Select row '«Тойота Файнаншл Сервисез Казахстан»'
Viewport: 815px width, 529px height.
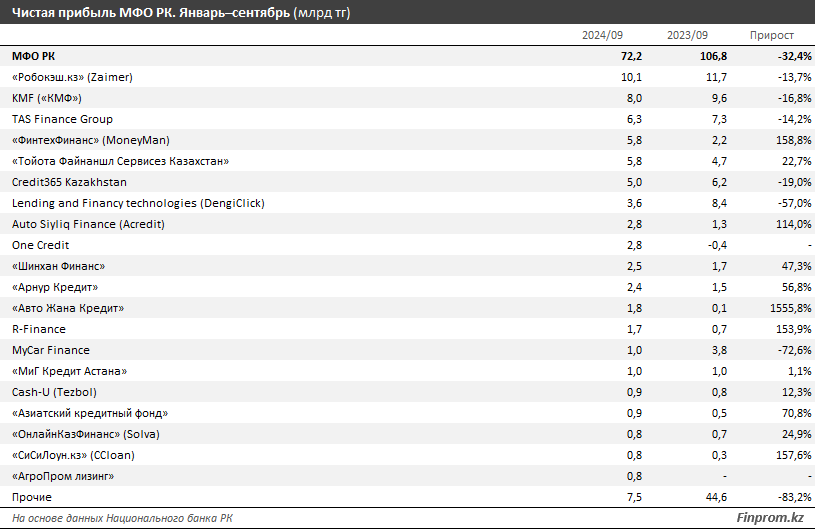(x=408, y=161)
